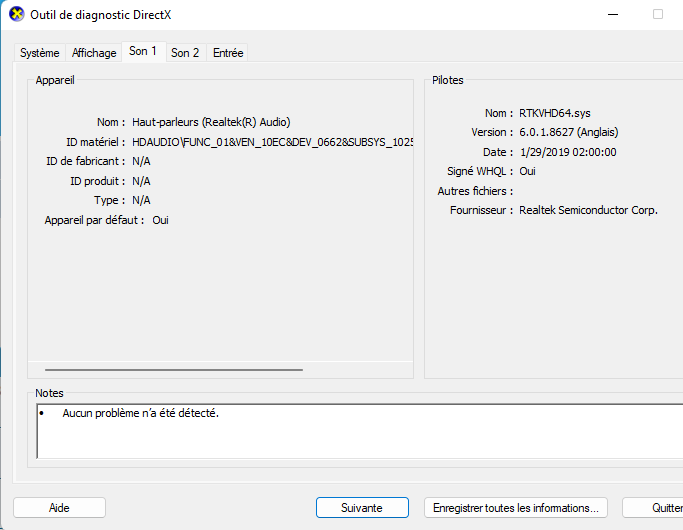Click the Suivante button
Viewport: 683px width, 530px height.
(362, 508)
